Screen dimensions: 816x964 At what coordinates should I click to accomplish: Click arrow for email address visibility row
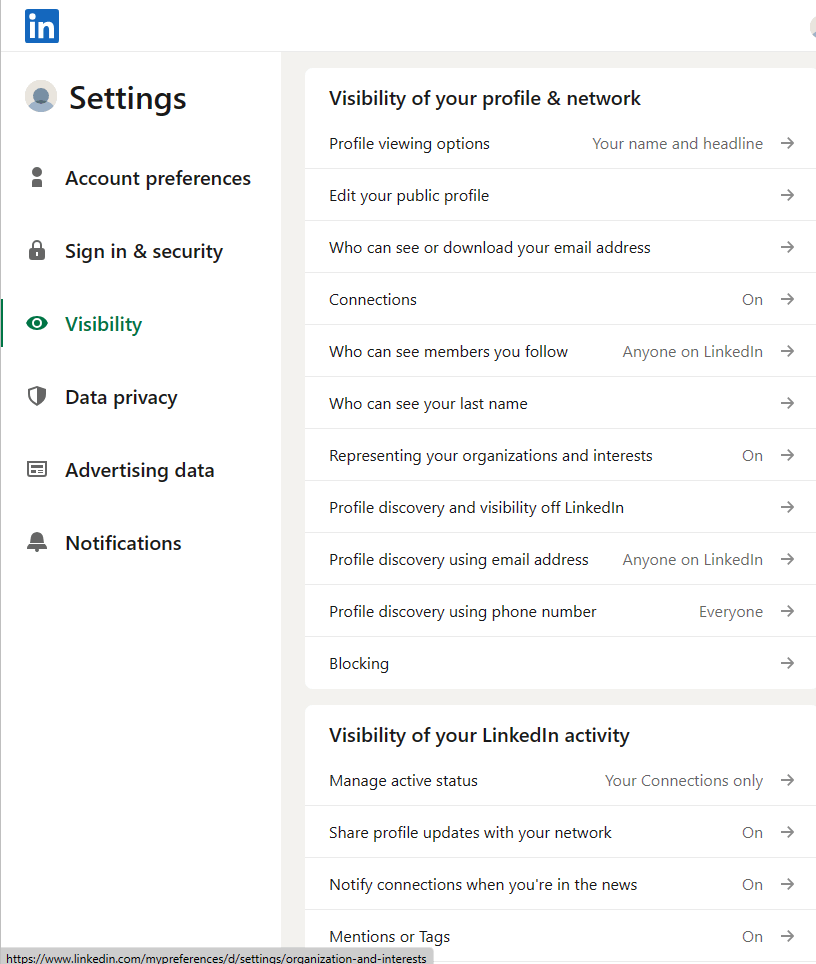pyautogui.click(x=787, y=247)
